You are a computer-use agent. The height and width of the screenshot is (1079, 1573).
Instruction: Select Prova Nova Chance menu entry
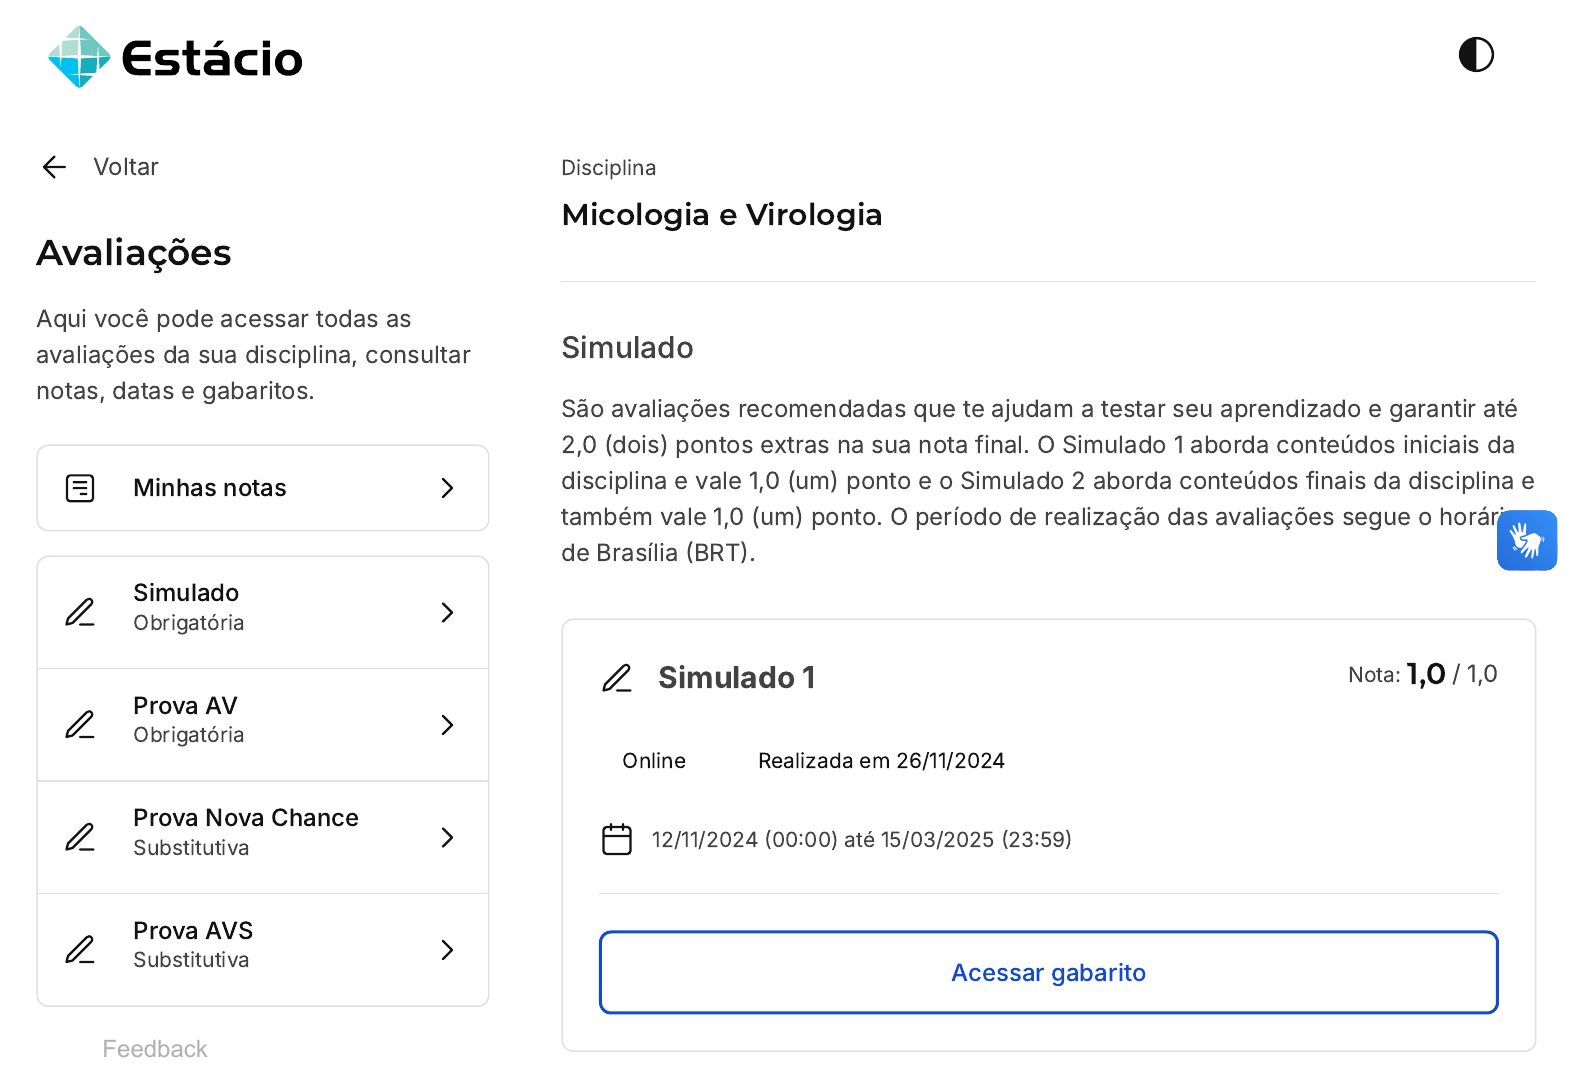tap(245, 831)
